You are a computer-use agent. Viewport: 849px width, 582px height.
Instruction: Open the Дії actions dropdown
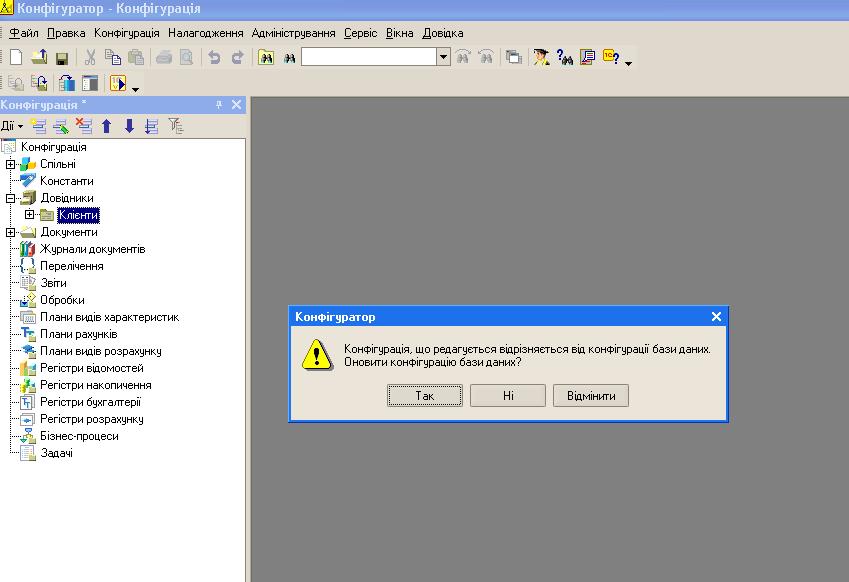12,126
